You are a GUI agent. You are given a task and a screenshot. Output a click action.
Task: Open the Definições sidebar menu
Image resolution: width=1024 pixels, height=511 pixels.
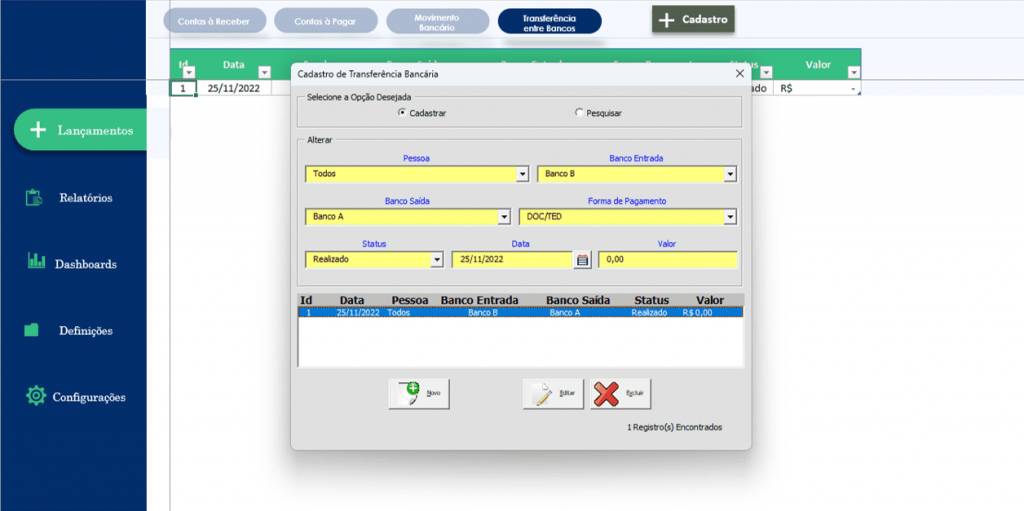tap(86, 331)
